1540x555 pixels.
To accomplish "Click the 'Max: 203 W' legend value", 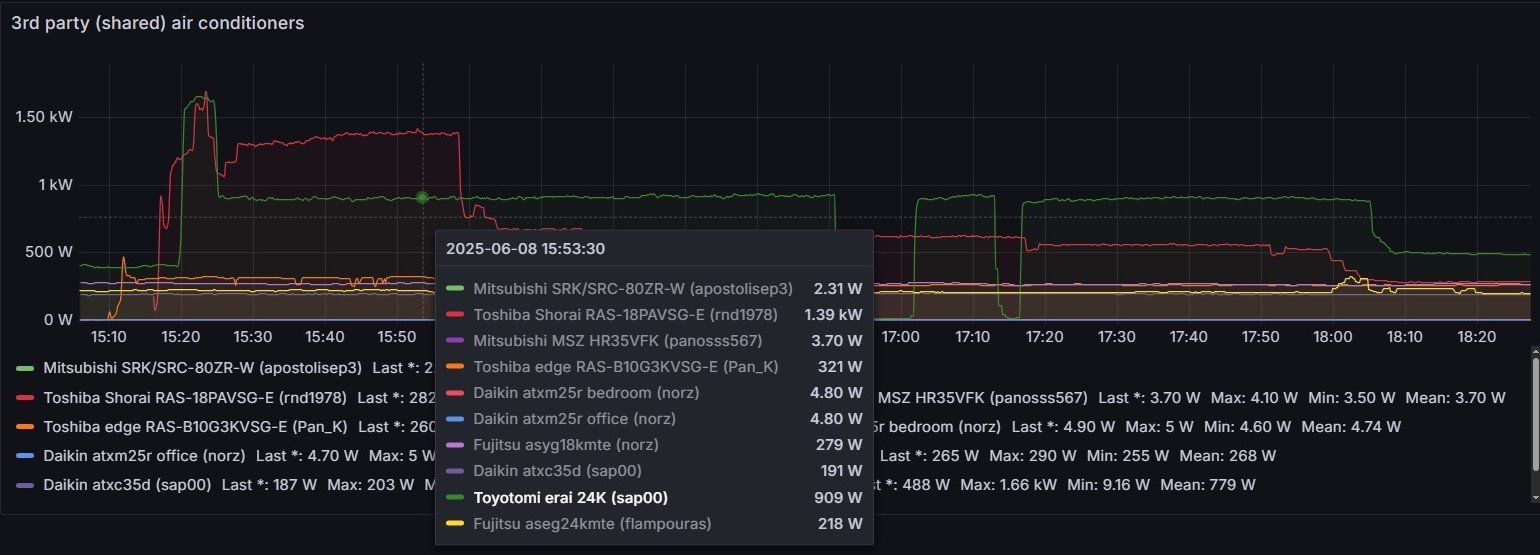I will tap(370, 484).
